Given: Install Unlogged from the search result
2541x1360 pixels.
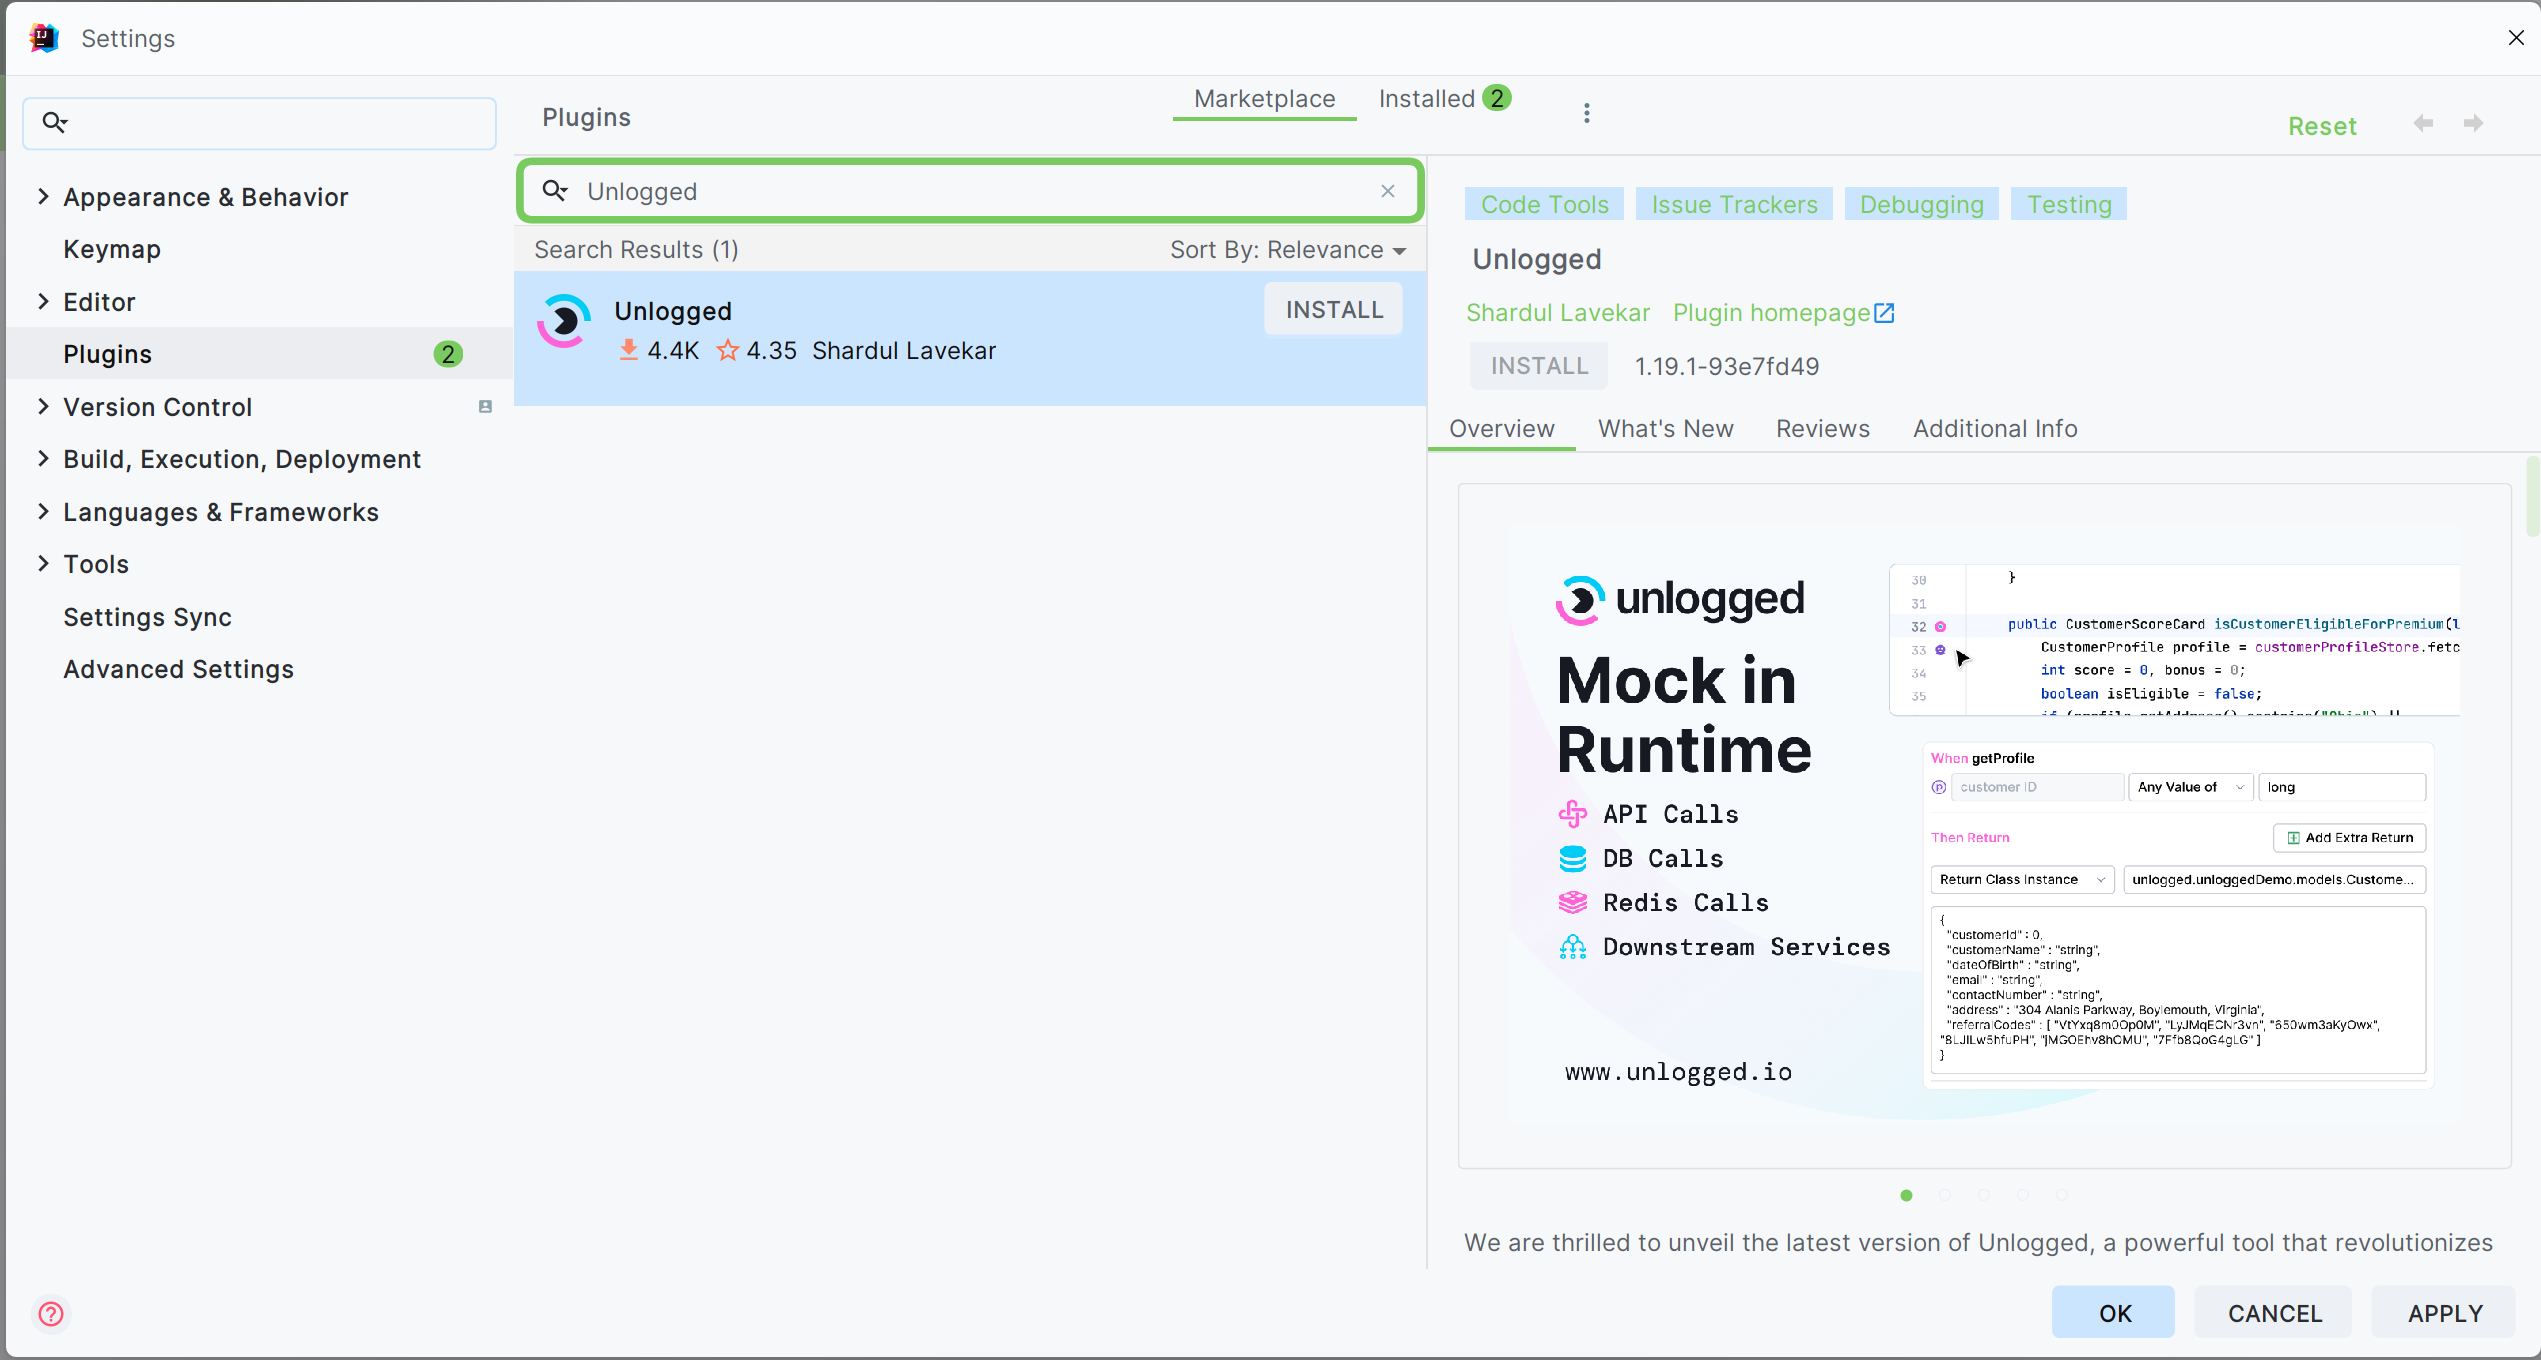Looking at the screenshot, I should [1333, 310].
